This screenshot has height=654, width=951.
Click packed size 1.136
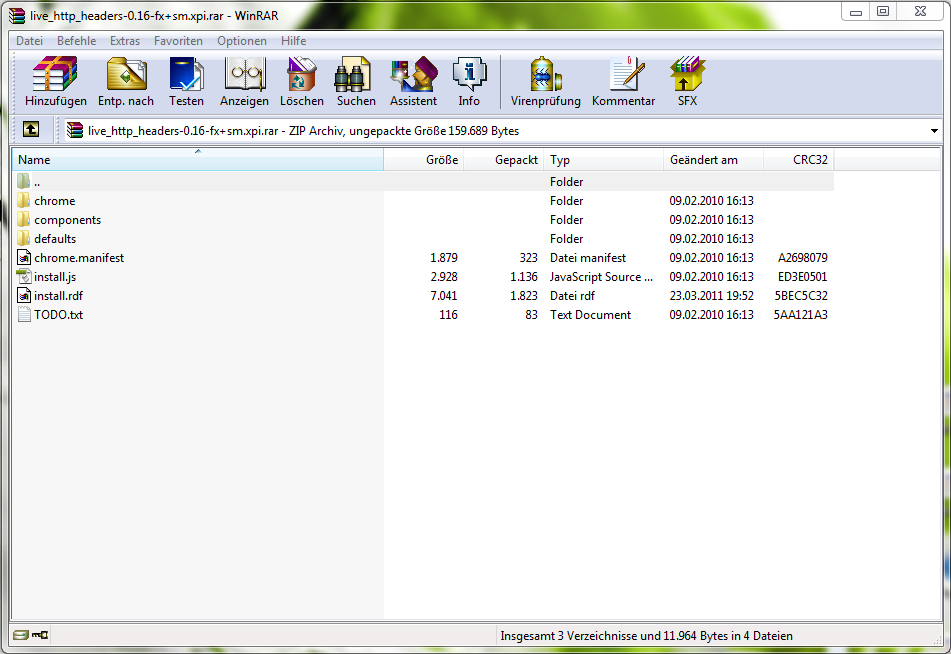[x=523, y=277]
